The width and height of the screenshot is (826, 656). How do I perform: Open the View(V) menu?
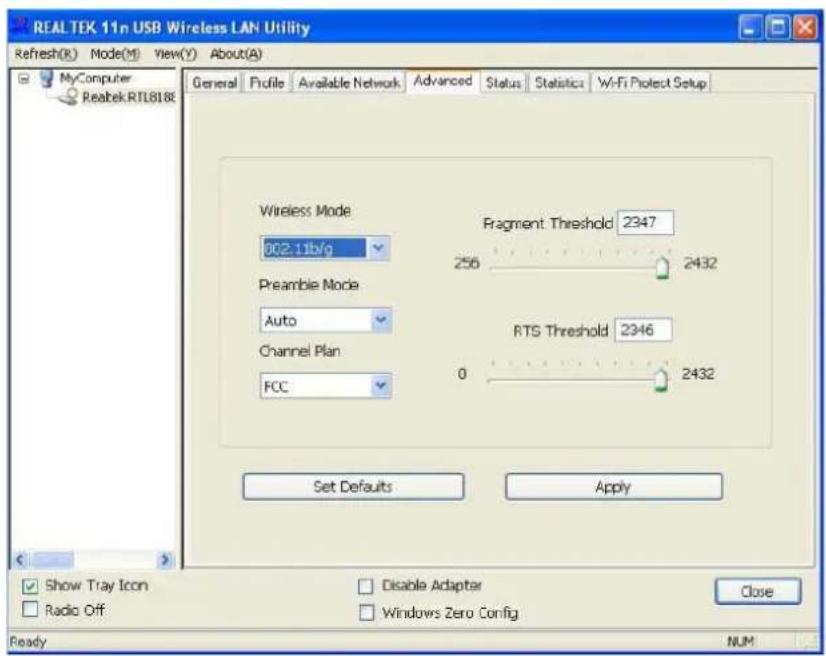click(x=175, y=54)
